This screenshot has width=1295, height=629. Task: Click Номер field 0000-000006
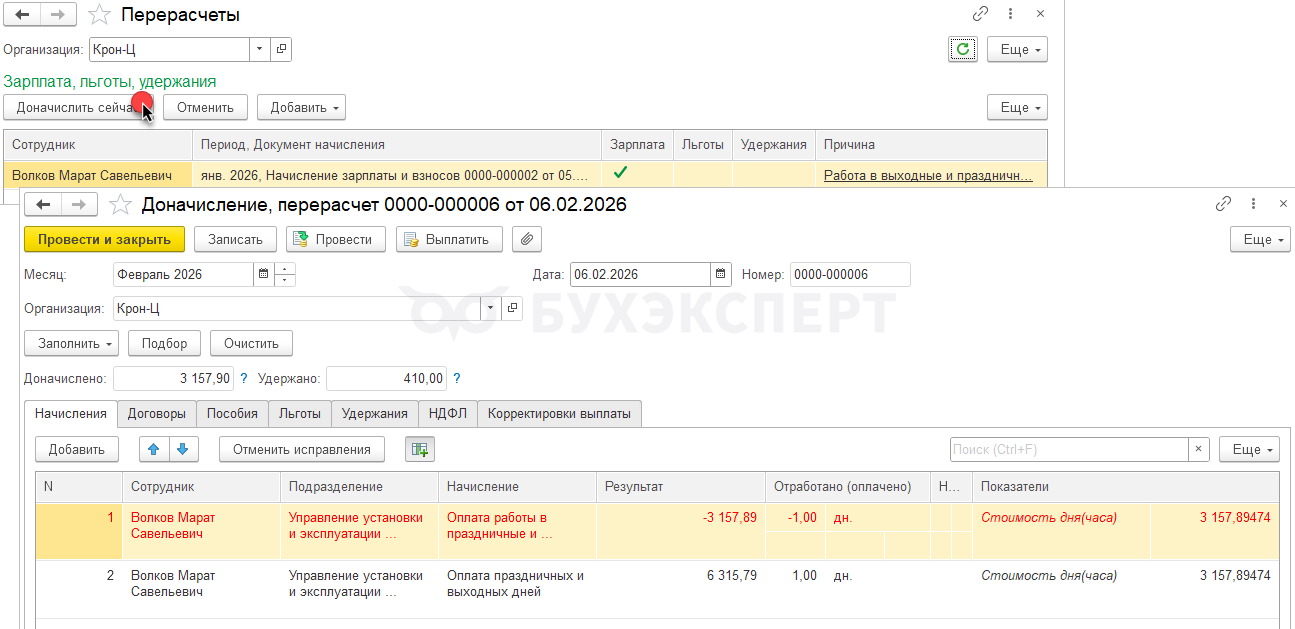click(x=850, y=274)
